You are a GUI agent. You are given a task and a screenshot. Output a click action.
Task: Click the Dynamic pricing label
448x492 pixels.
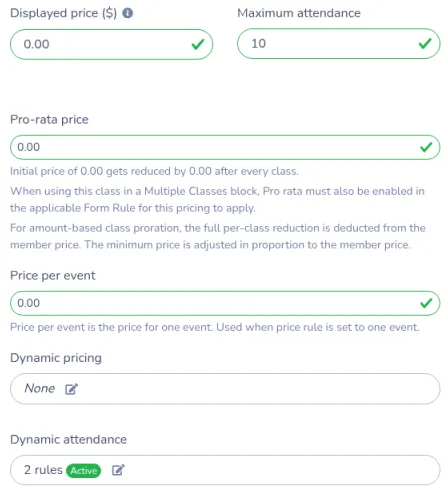coord(56,358)
